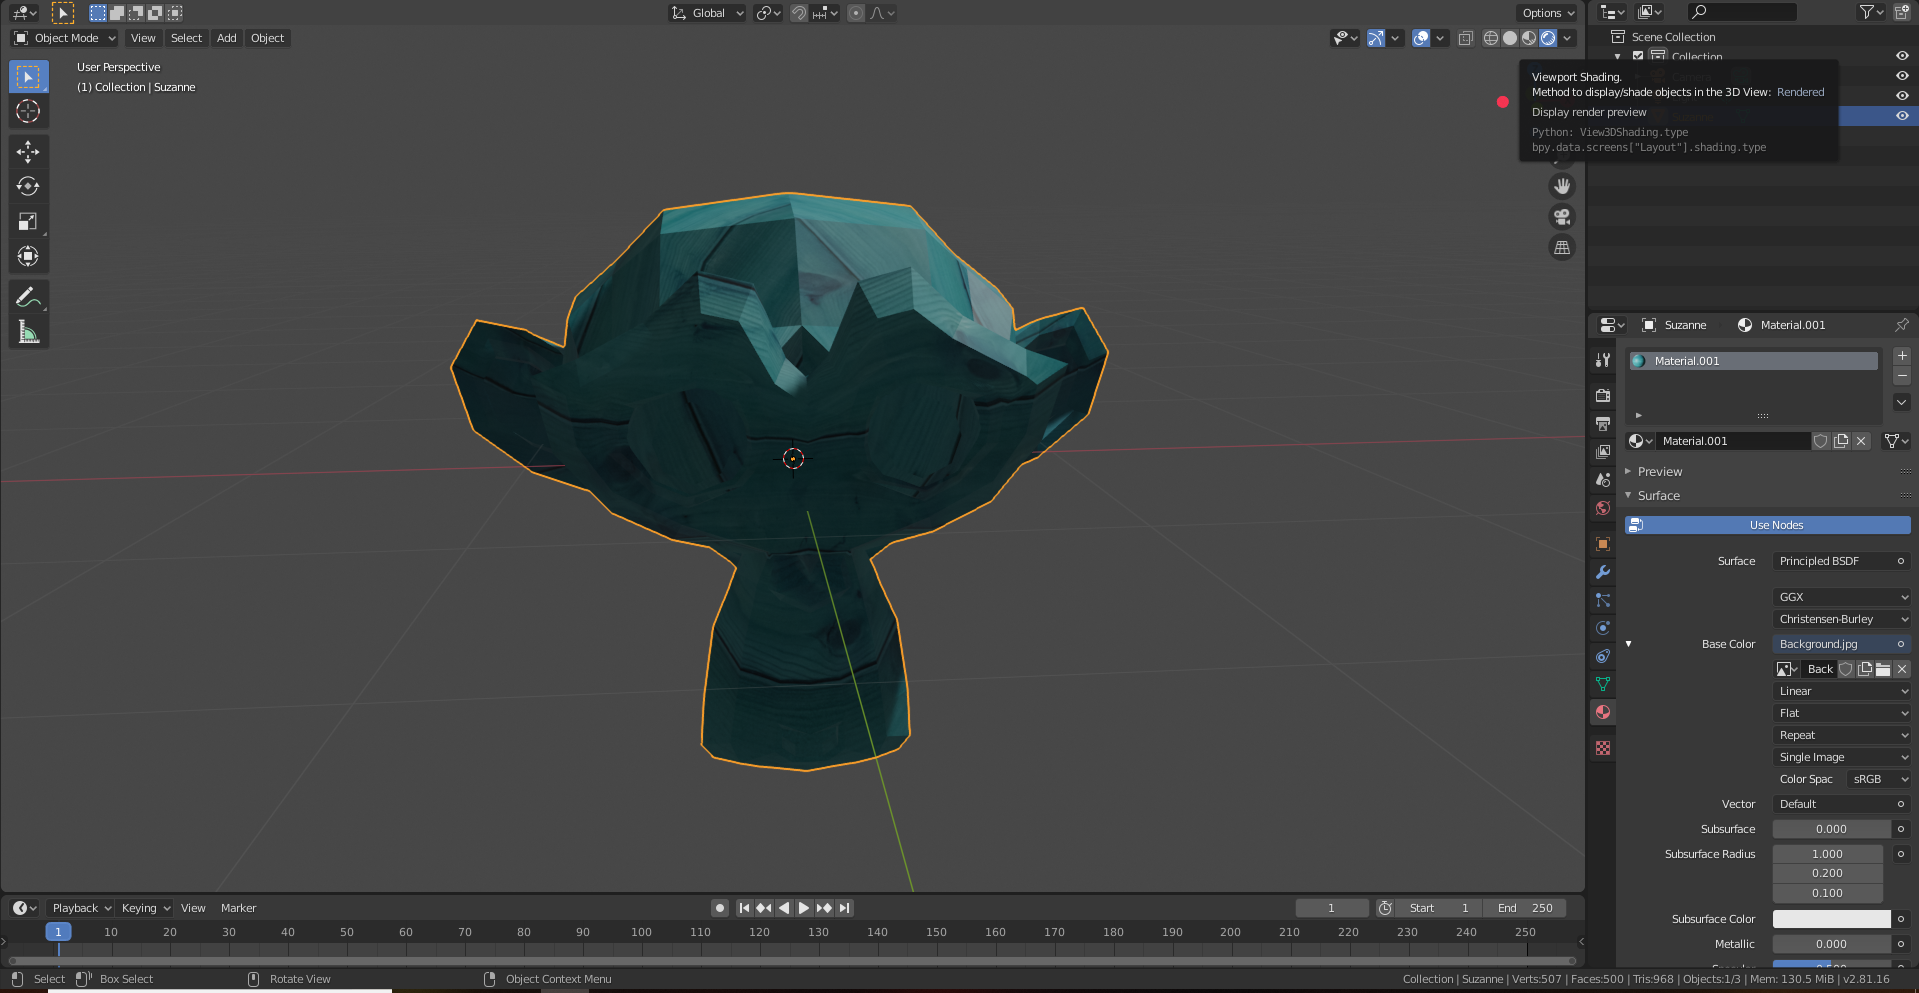Click the End frame field
This screenshot has width=1919, height=993.
point(1525,908)
